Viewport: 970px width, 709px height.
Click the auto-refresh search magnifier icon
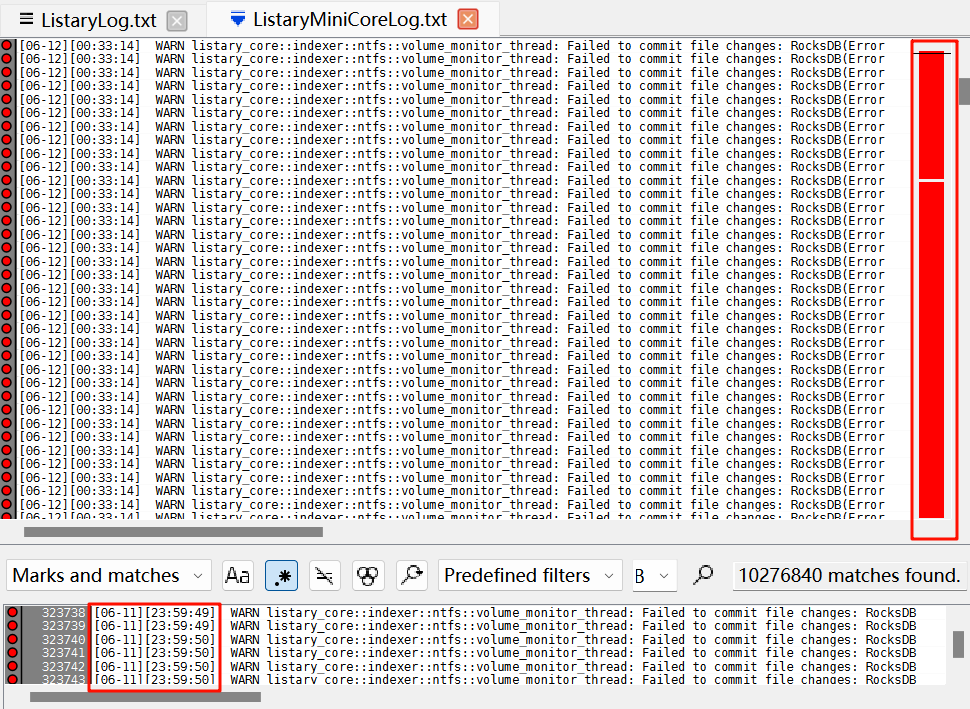click(x=411, y=575)
